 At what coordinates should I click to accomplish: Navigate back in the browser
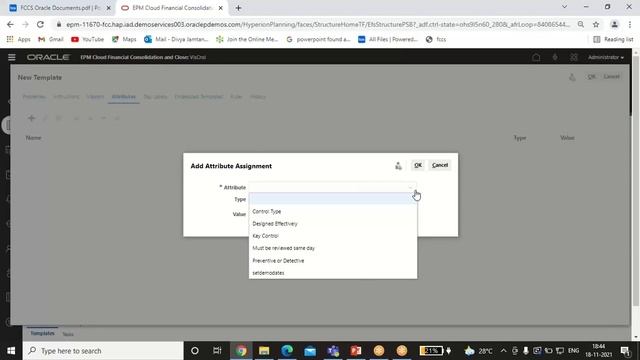[x=10, y=24]
